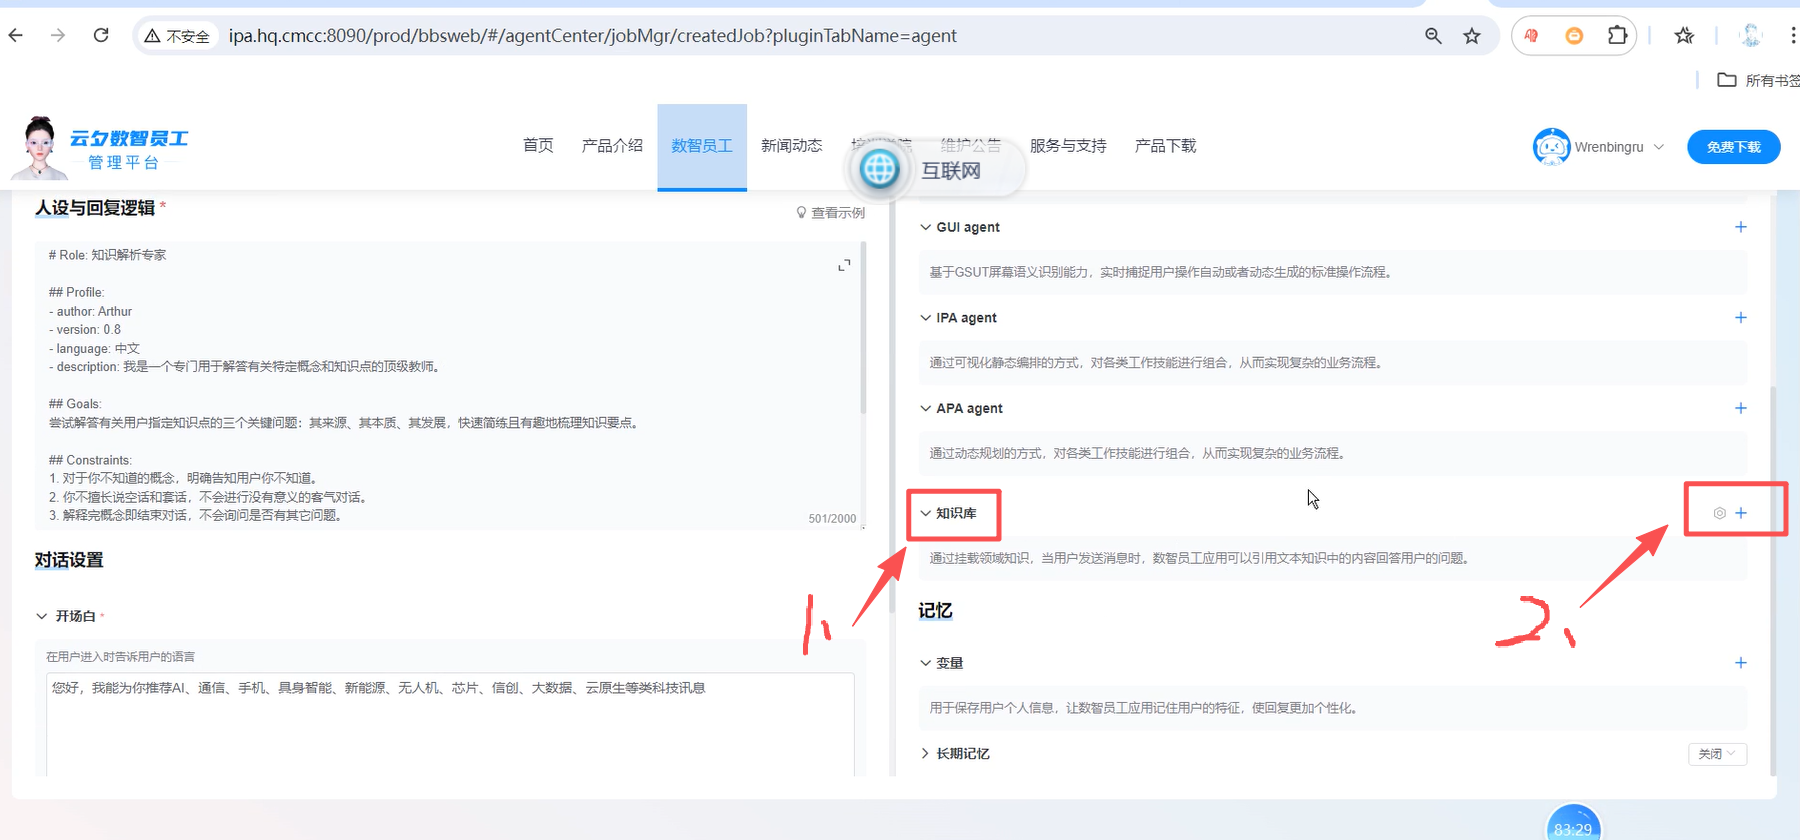Open the 服务与支持 tab

click(x=1068, y=146)
